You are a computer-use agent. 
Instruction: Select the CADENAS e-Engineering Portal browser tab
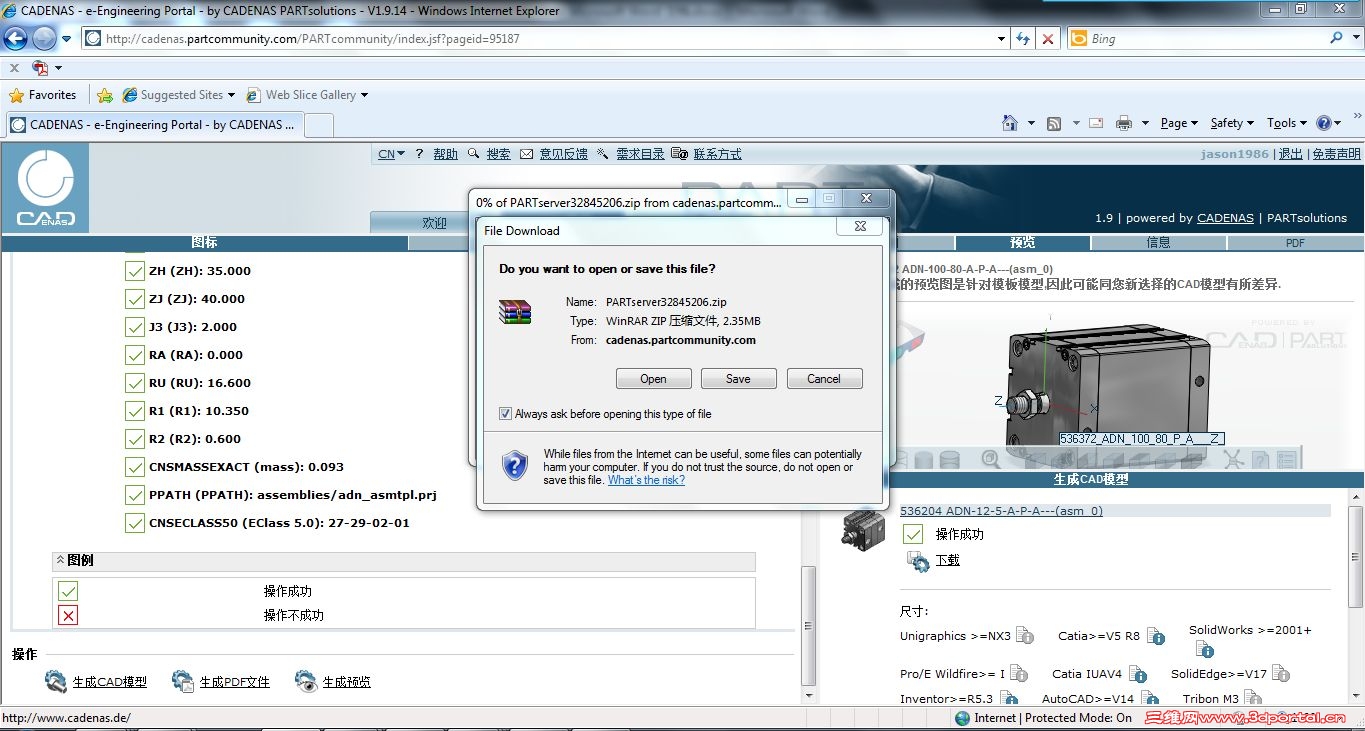pyautogui.click(x=153, y=125)
